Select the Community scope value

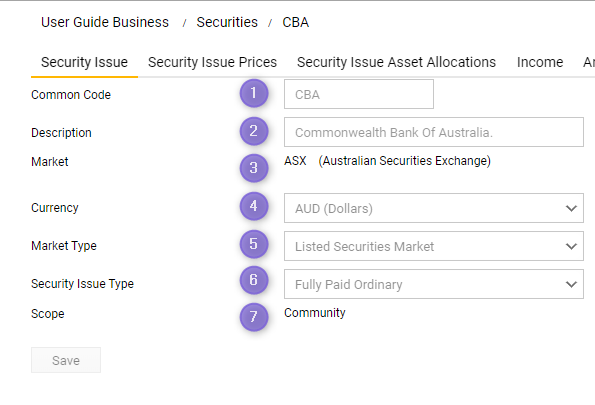click(315, 313)
